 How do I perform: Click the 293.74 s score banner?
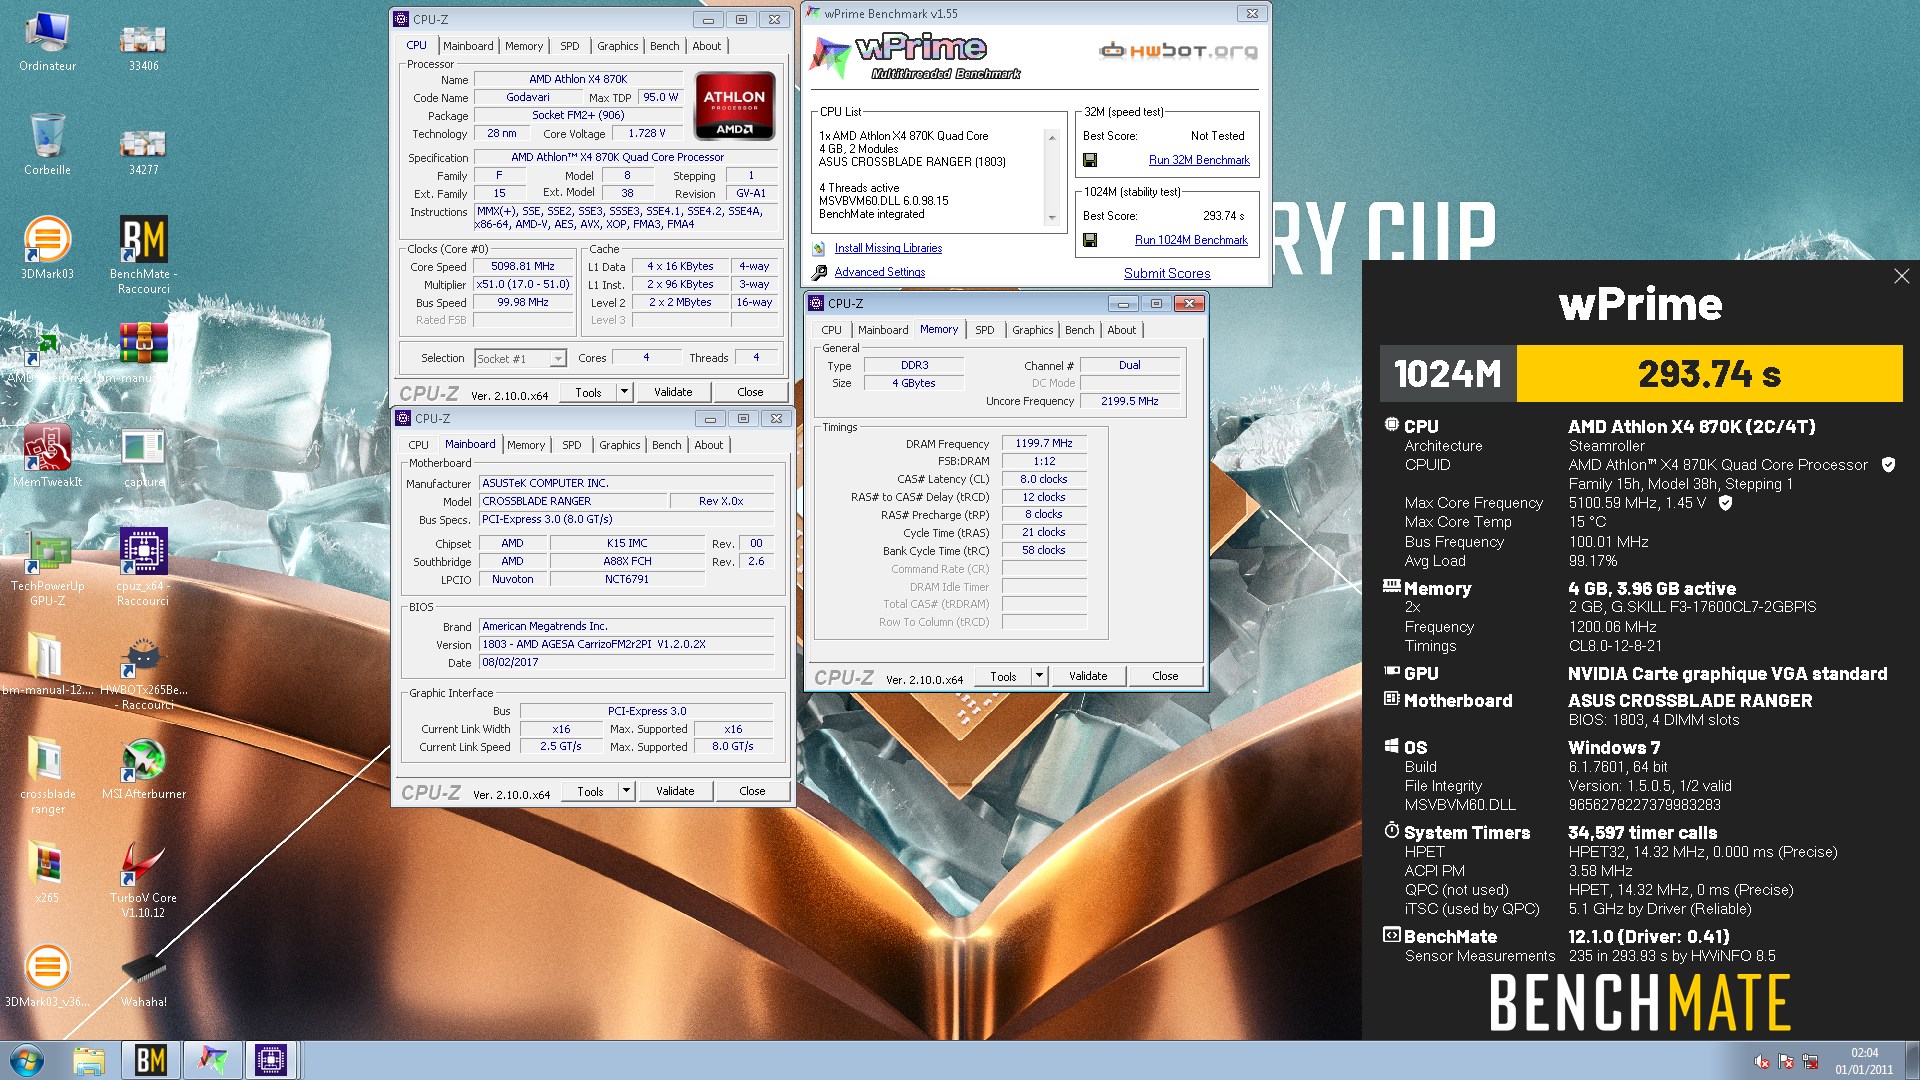pyautogui.click(x=1709, y=374)
